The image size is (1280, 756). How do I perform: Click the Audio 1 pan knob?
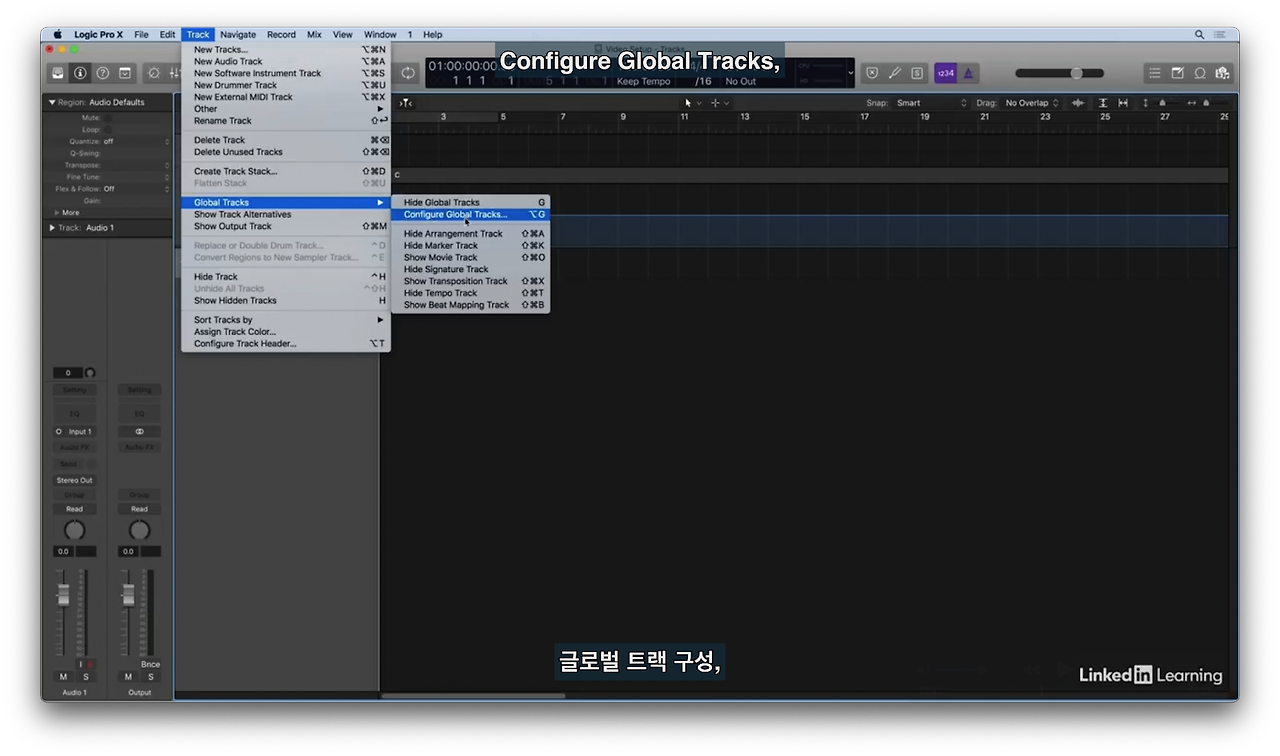tap(75, 530)
